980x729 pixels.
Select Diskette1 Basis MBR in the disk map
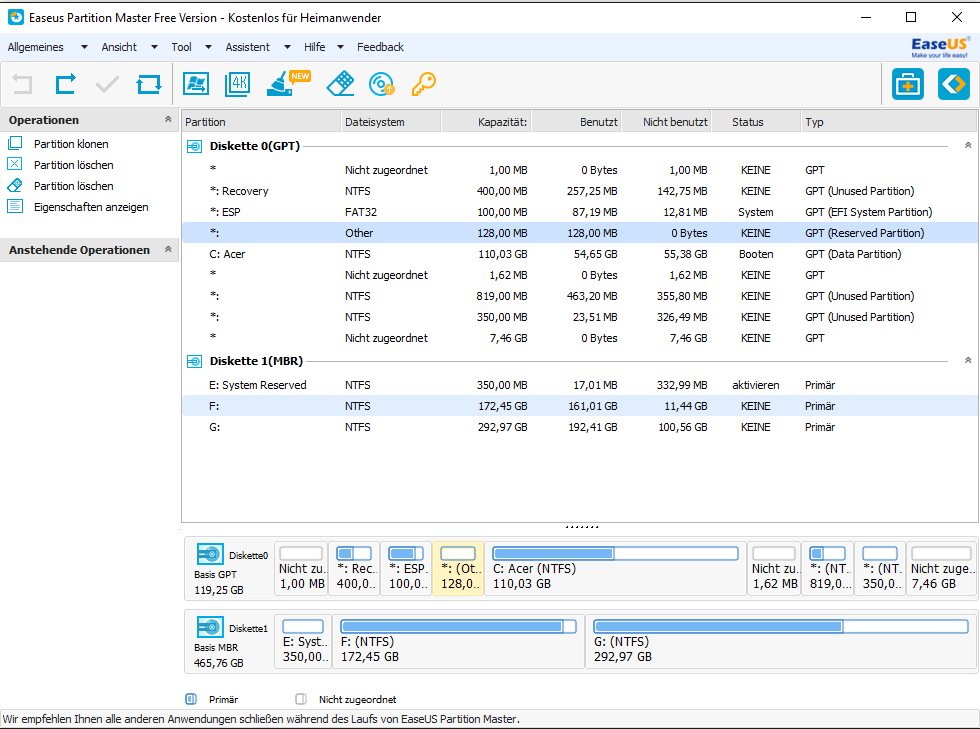(x=229, y=642)
